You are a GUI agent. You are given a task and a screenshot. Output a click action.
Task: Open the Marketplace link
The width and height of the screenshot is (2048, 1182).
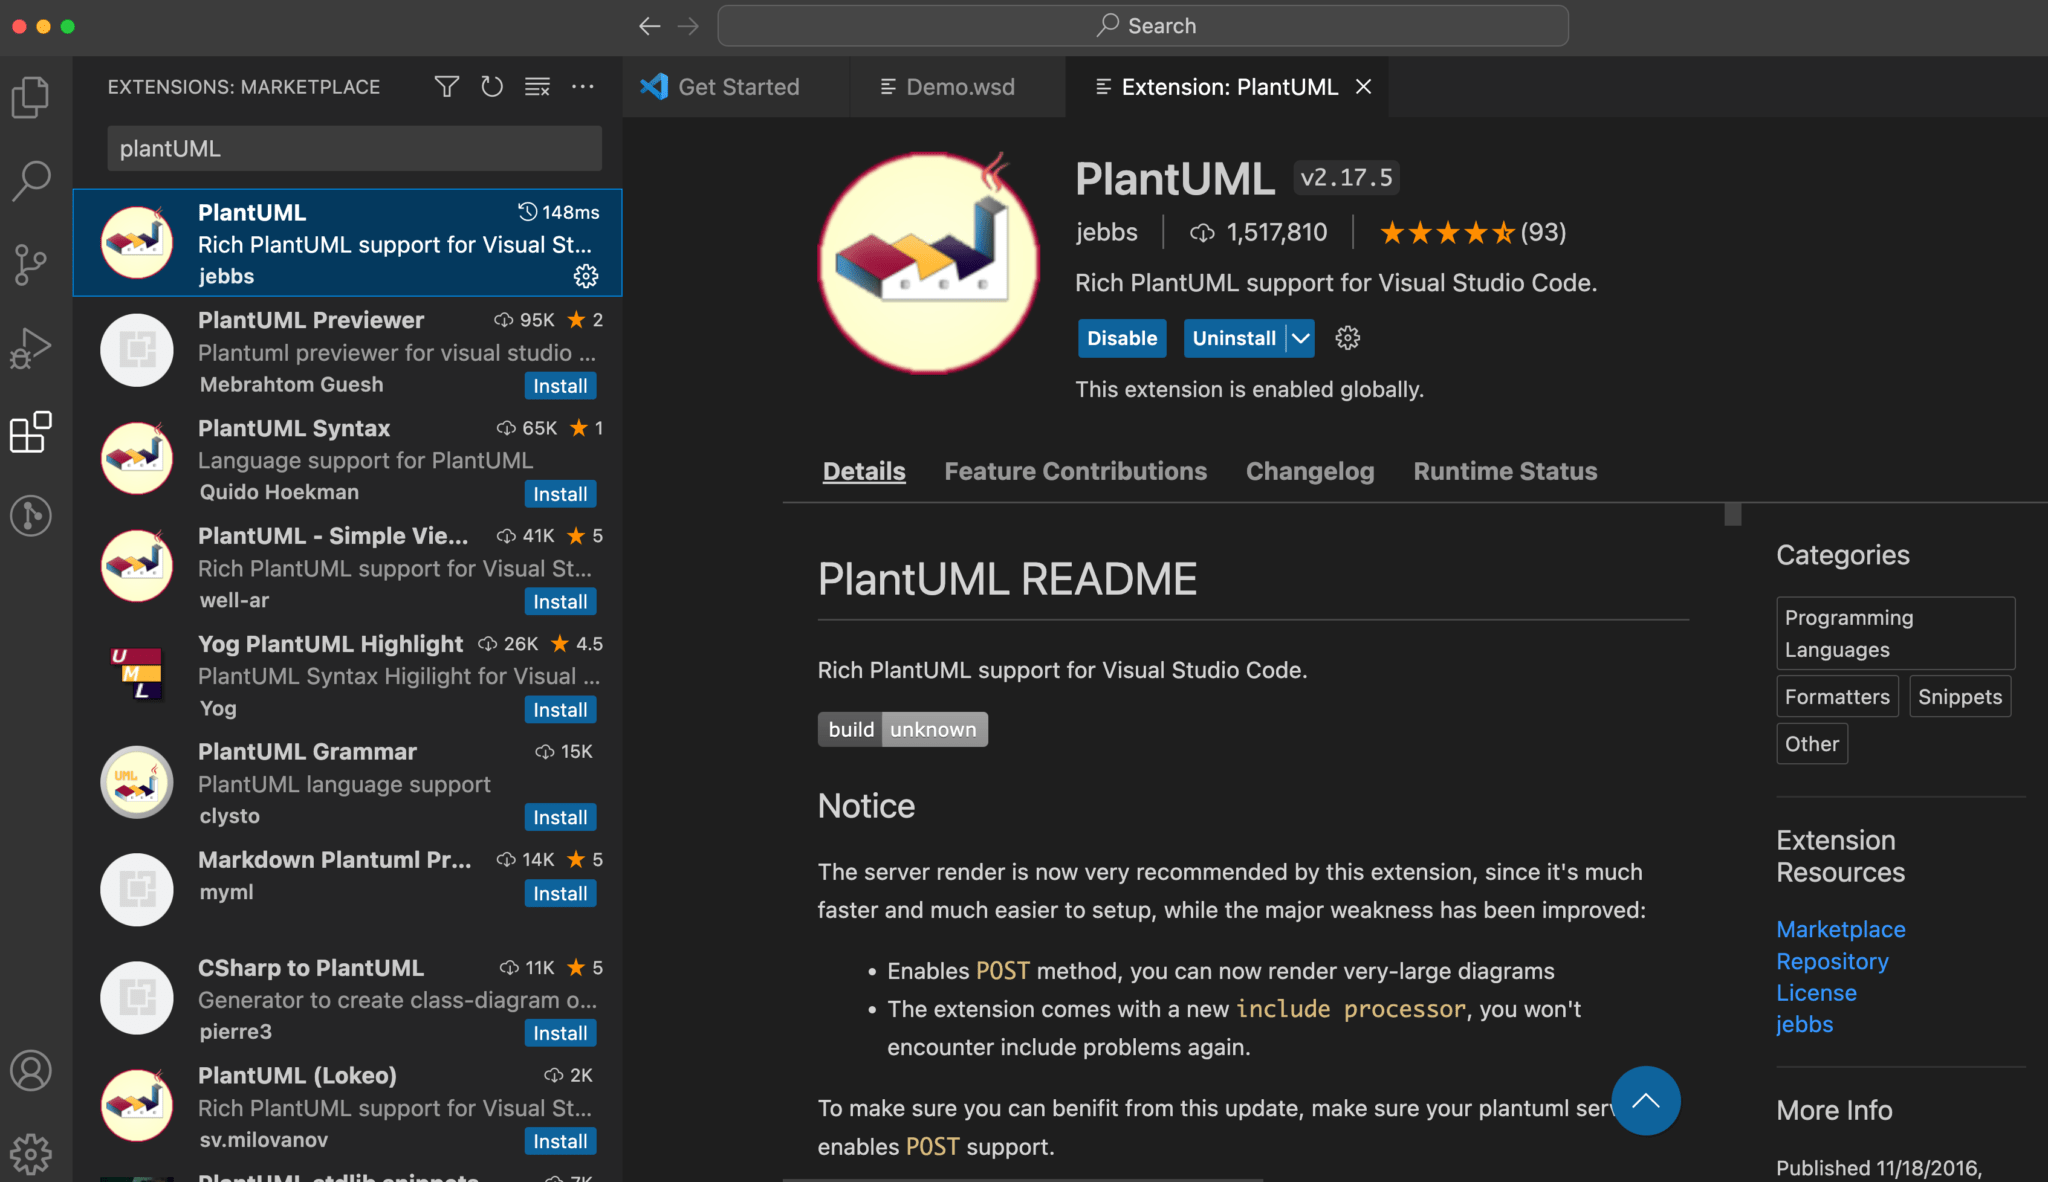click(1840, 929)
